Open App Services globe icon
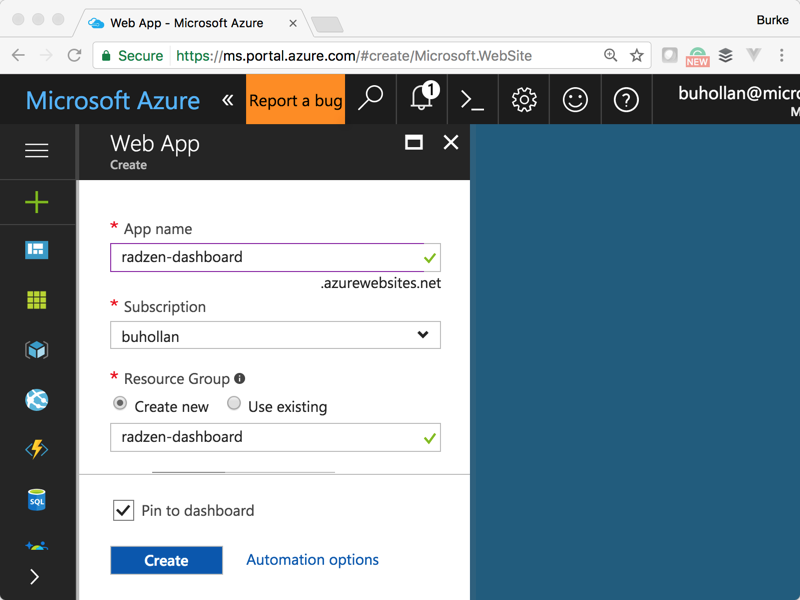Screen dimensions: 800x600 point(37,399)
